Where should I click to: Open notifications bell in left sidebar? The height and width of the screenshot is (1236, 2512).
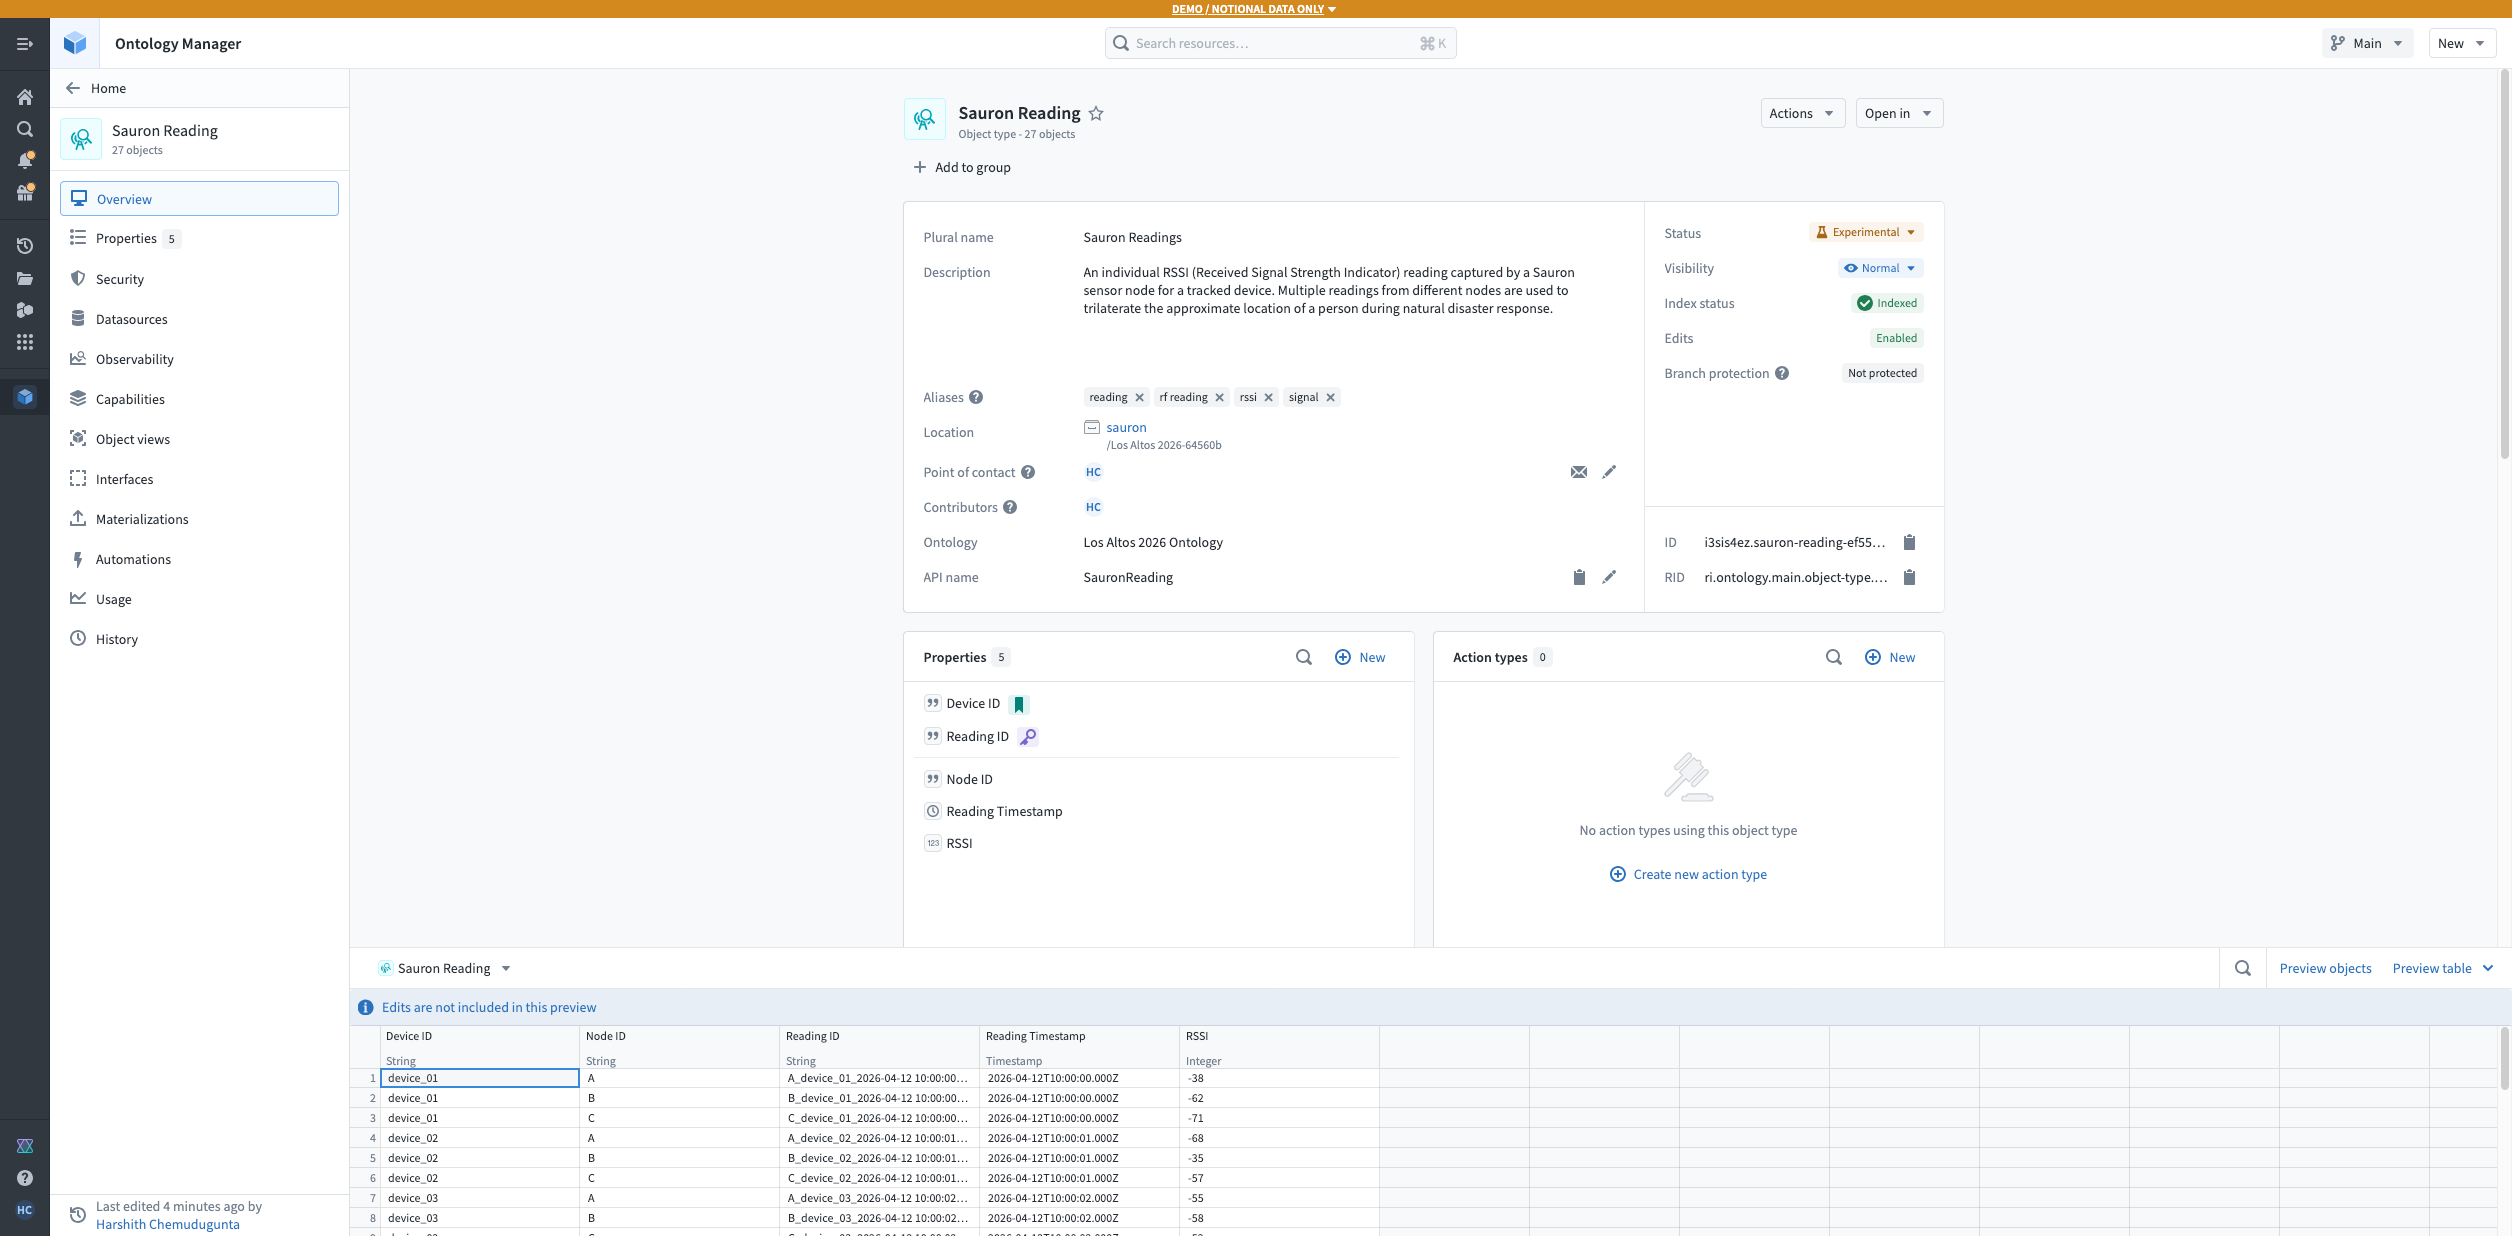coord(25,160)
